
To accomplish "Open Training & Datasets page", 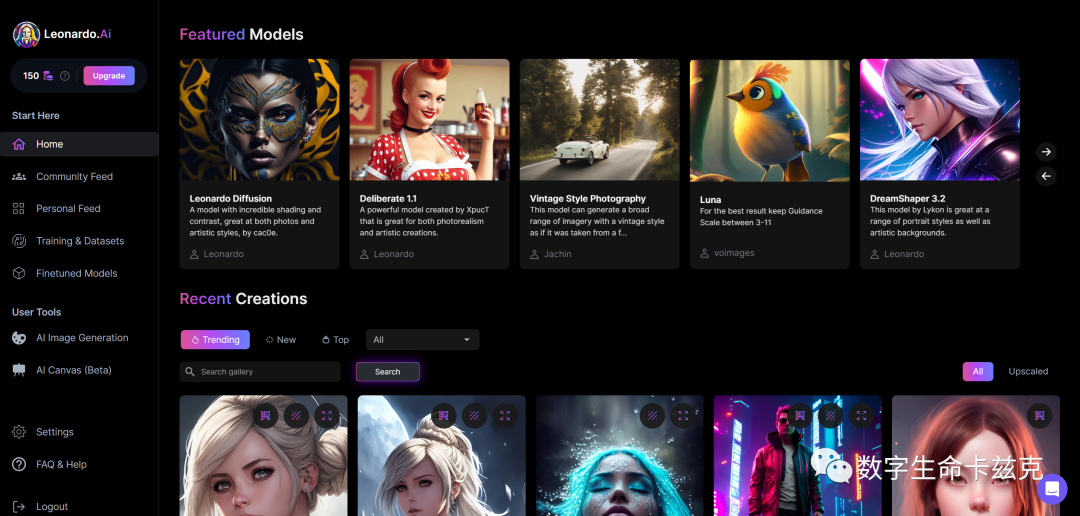I will coord(79,241).
